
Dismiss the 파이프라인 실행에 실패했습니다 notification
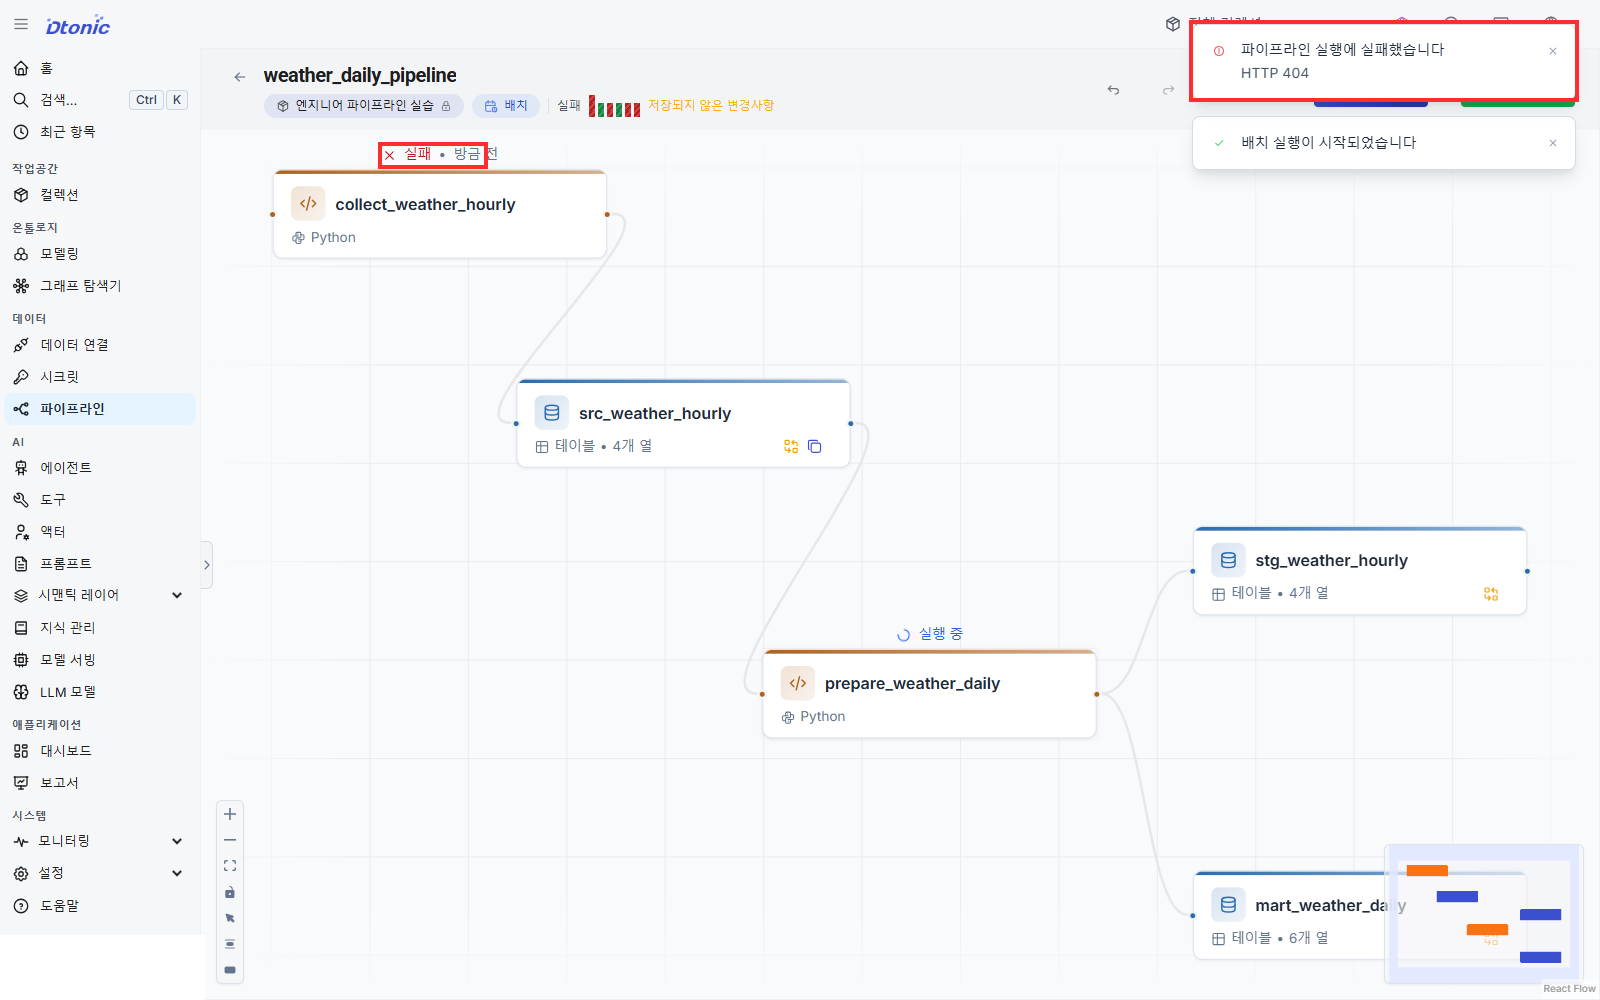tap(1553, 51)
